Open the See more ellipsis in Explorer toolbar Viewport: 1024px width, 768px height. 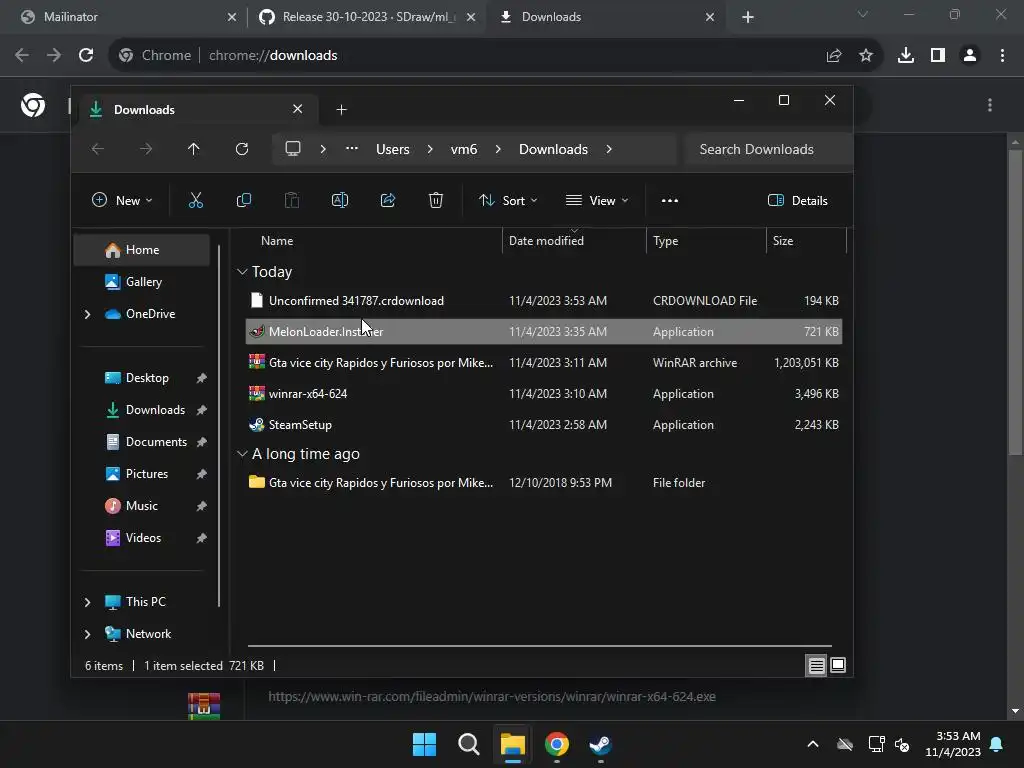pyautogui.click(x=669, y=200)
